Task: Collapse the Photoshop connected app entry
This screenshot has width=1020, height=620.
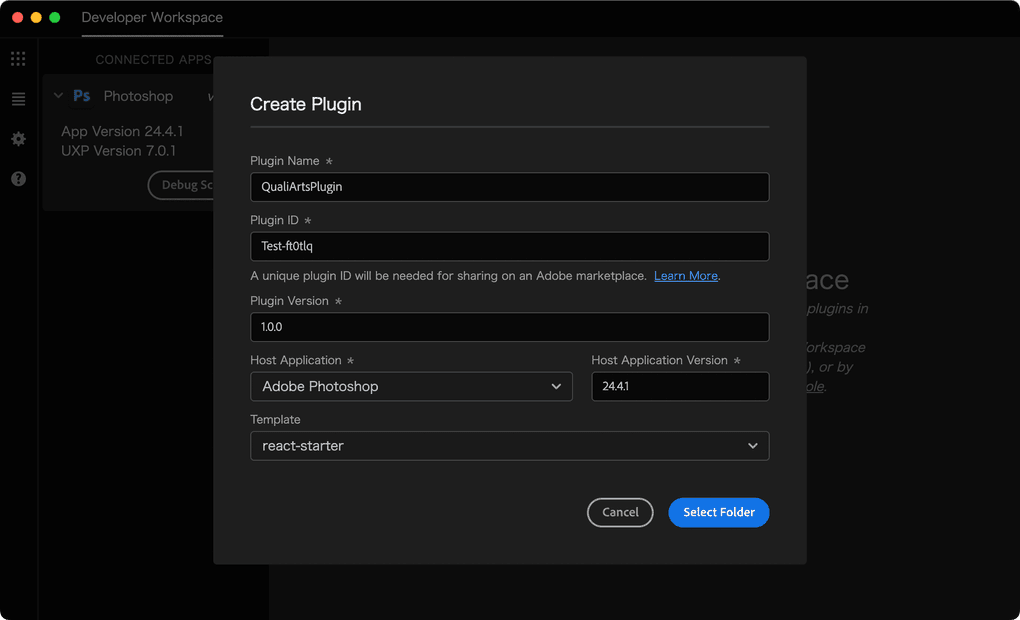Action: 58,96
